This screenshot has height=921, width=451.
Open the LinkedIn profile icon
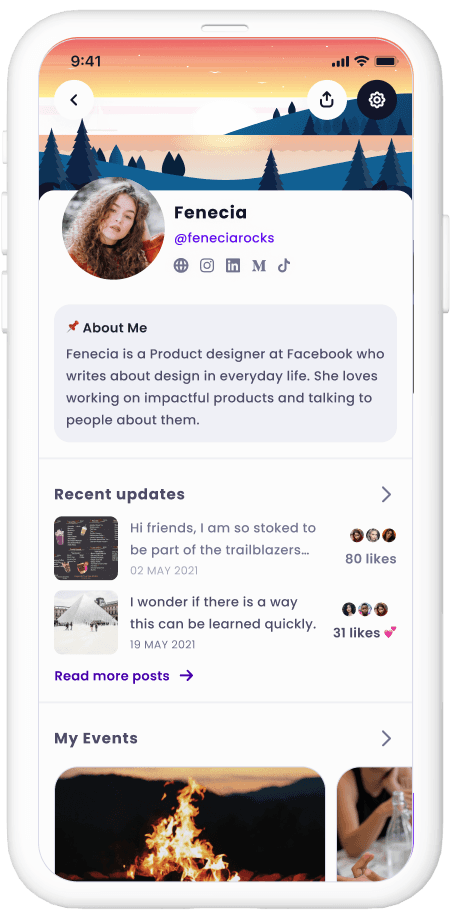coord(233,265)
